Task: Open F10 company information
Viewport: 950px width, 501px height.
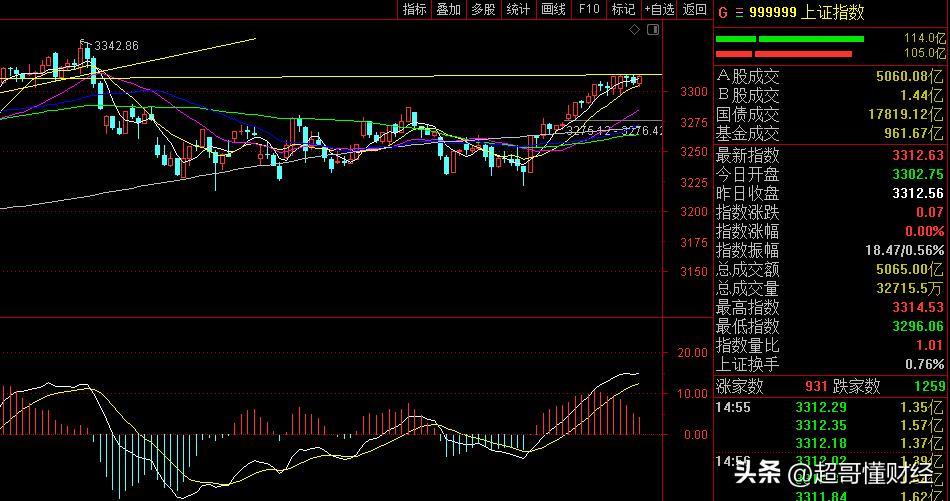Action: click(x=589, y=9)
